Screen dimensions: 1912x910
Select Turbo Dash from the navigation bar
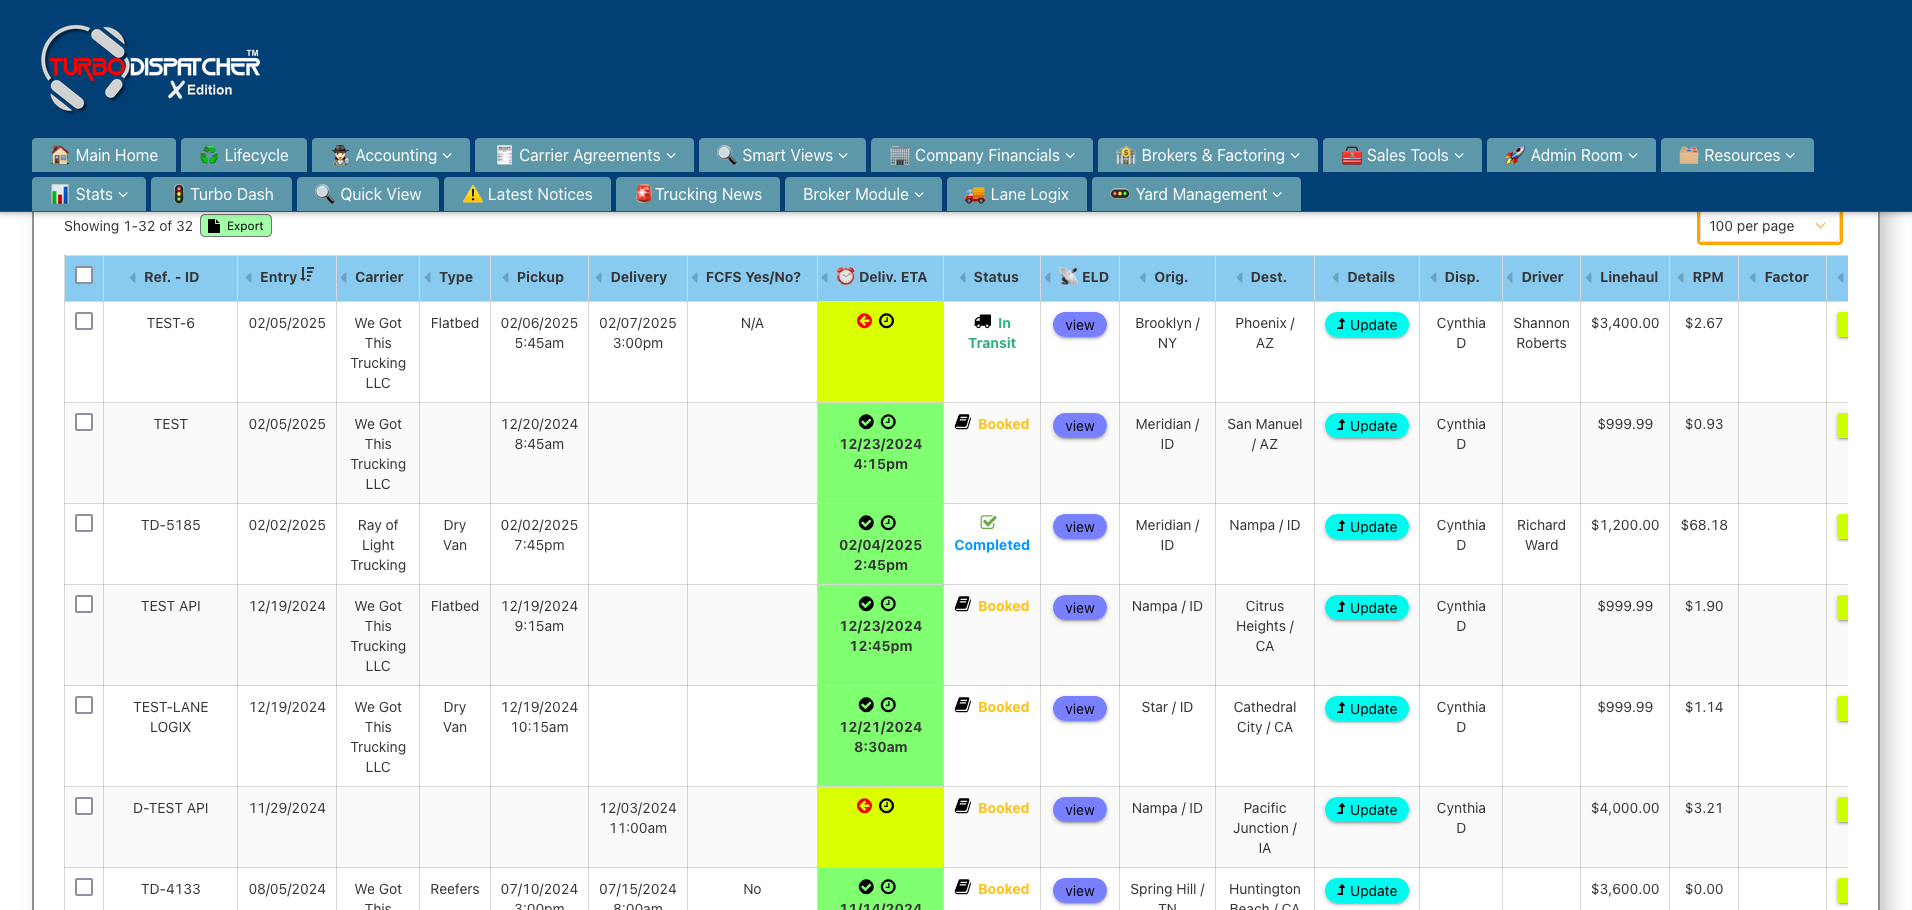(x=221, y=194)
